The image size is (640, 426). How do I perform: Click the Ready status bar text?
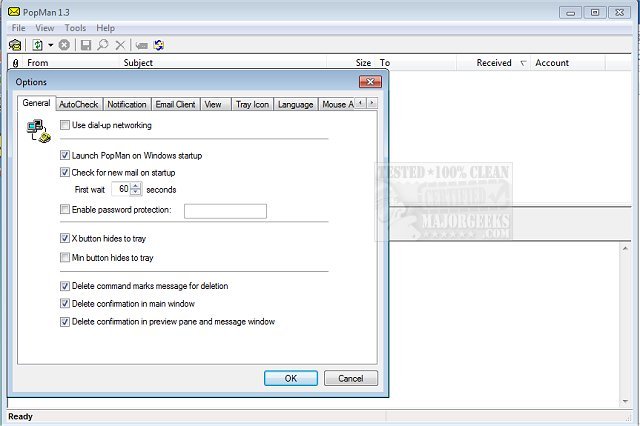click(20, 417)
